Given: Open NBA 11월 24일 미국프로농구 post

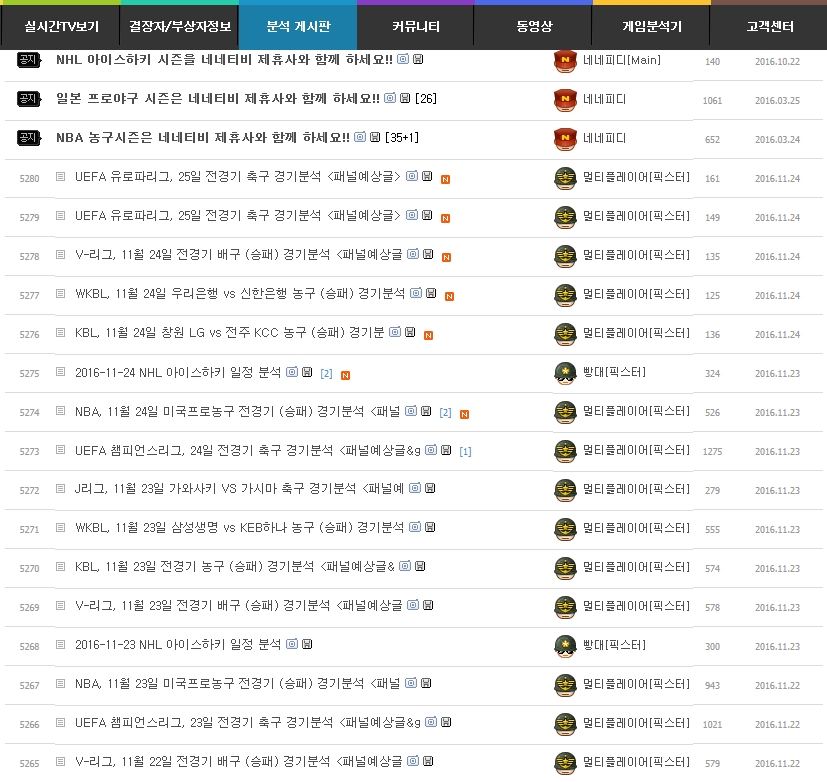Looking at the screenshot, I should [237, 412].
